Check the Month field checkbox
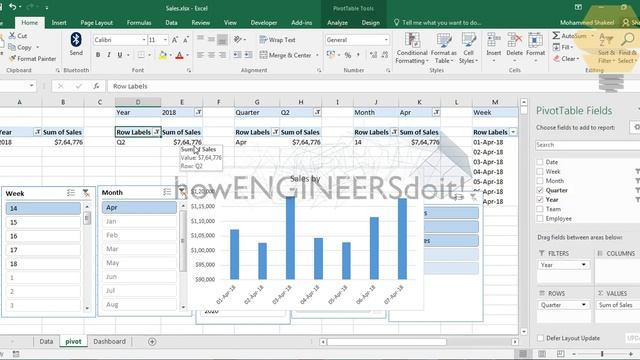640x360 pixels. 540,181
